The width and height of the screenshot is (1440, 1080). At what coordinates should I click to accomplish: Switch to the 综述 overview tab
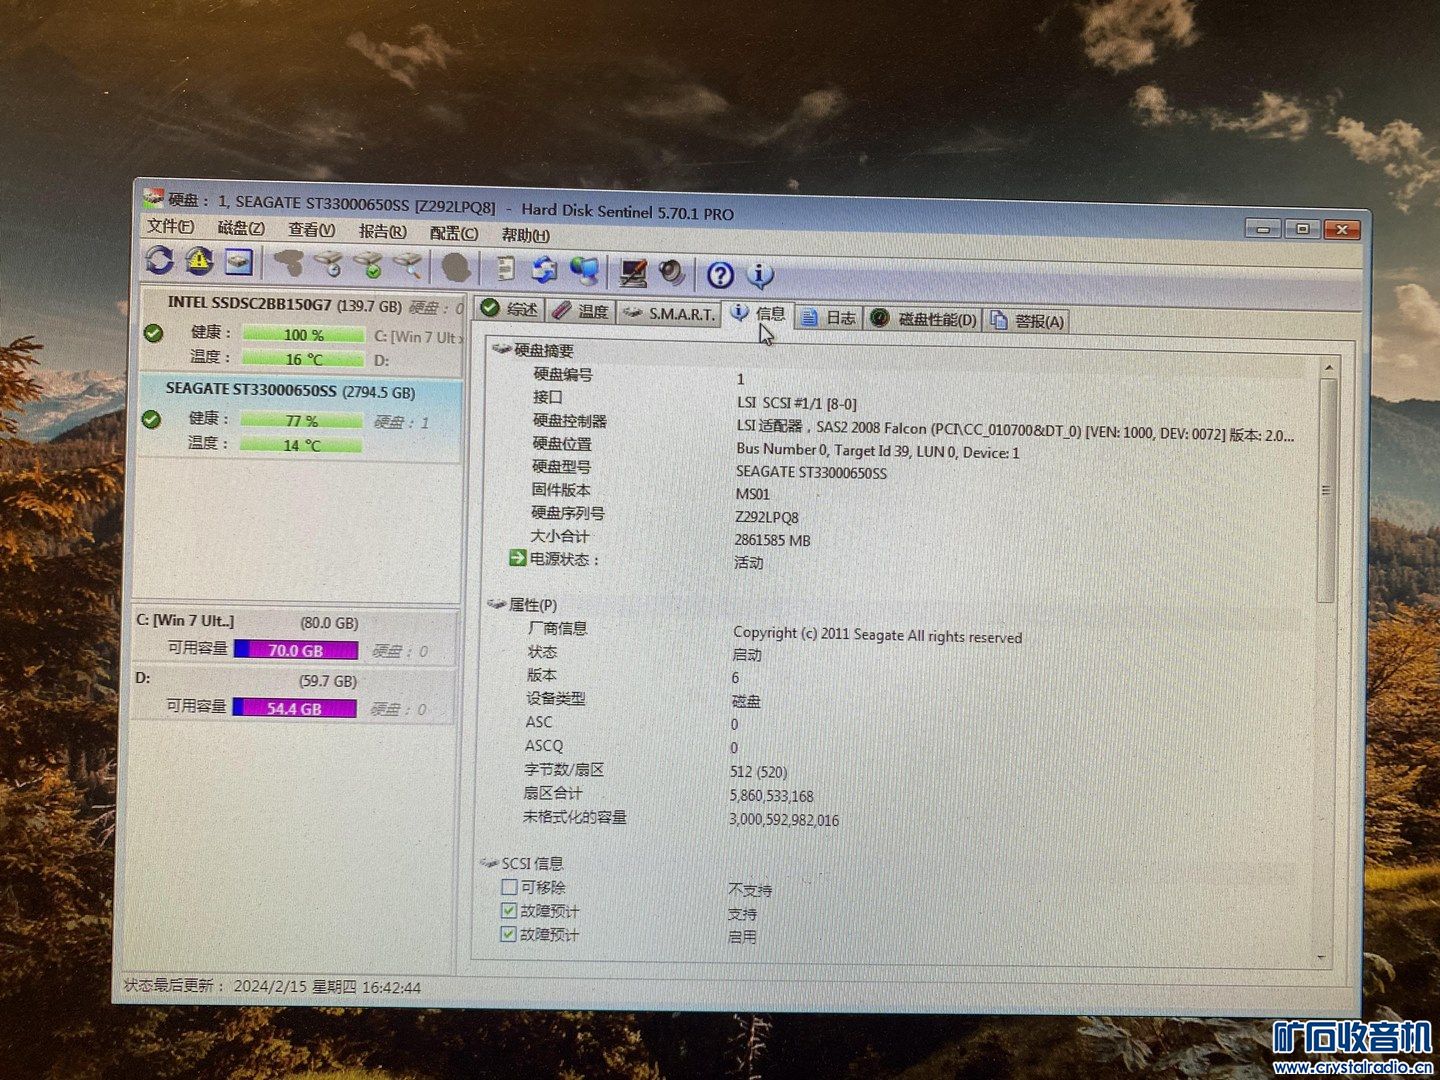point(509,308)
